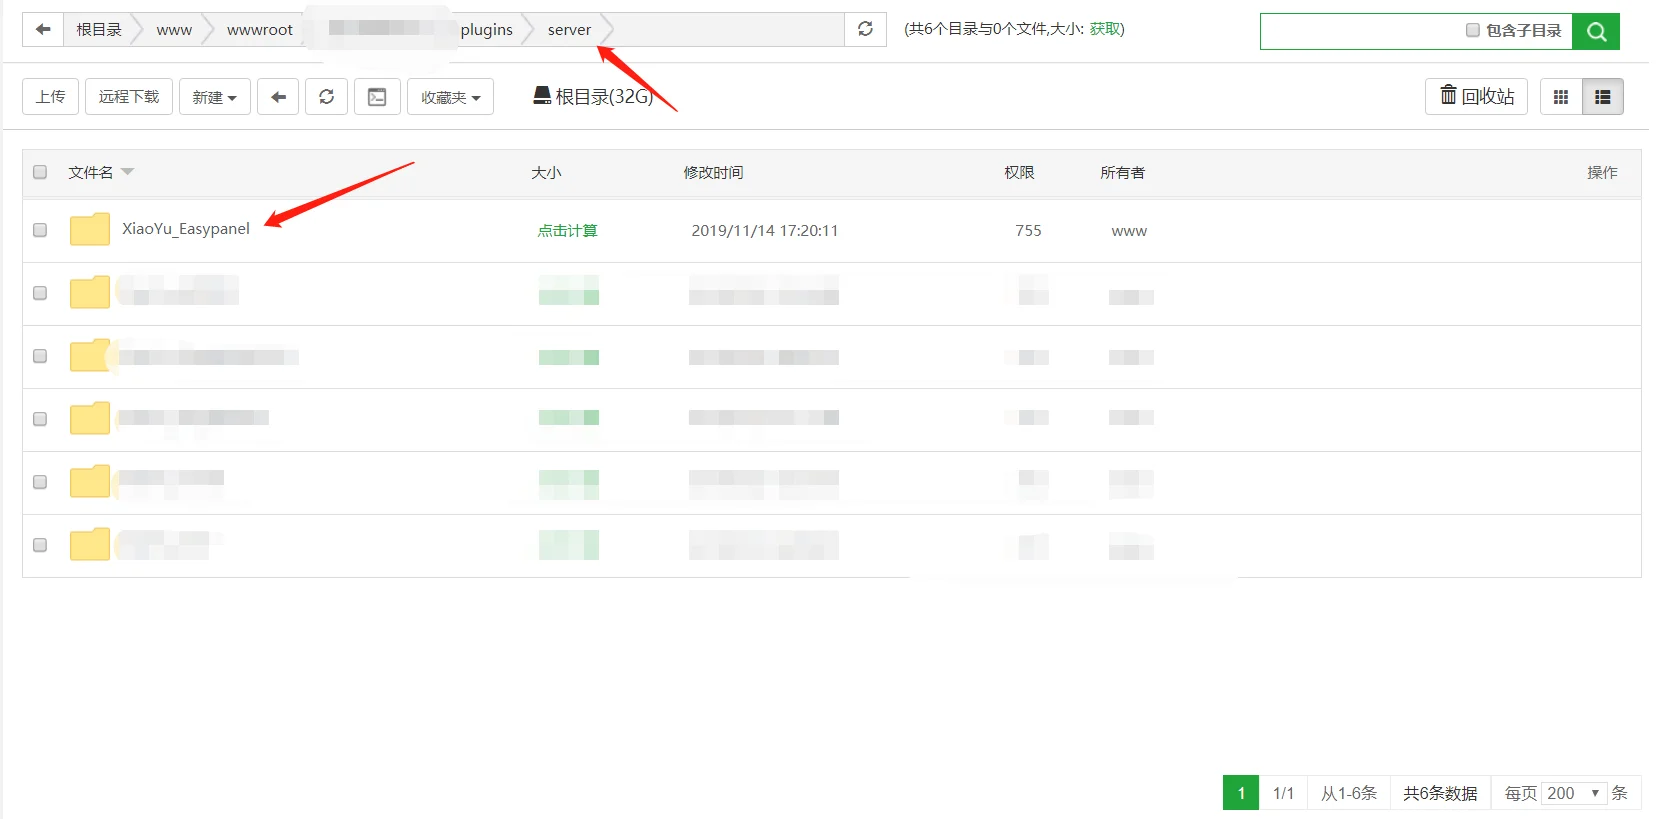Refresh the file list from the toolbar
The height and width of the screenshot is (819, 1656).
click(x=326, y=97)
